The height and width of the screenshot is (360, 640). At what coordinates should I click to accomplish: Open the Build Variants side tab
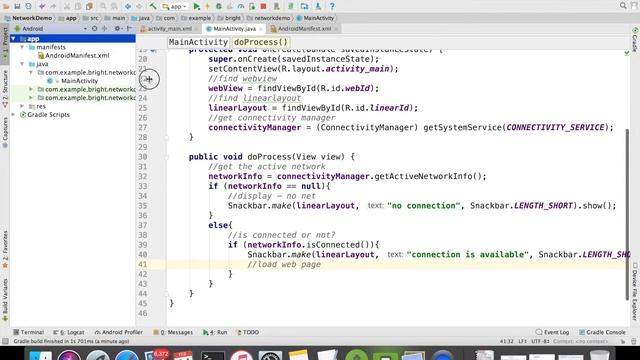(x=5, y=299)
